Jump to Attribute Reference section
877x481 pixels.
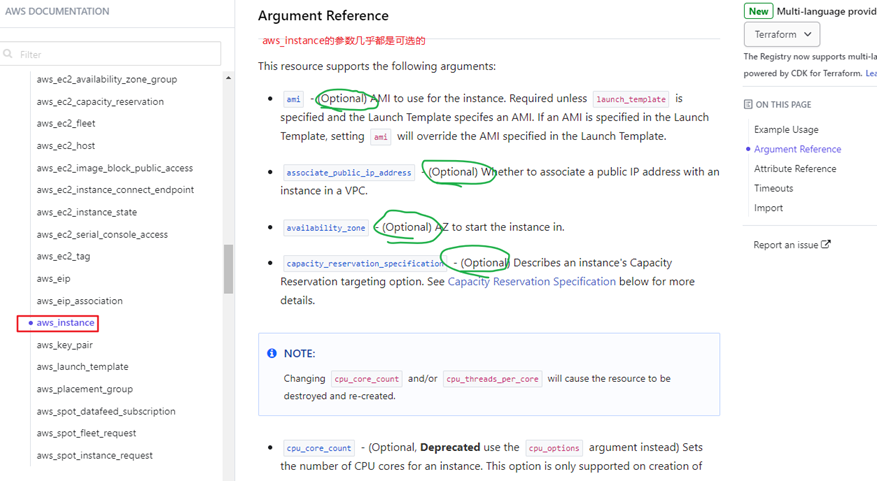pos(795,169)
